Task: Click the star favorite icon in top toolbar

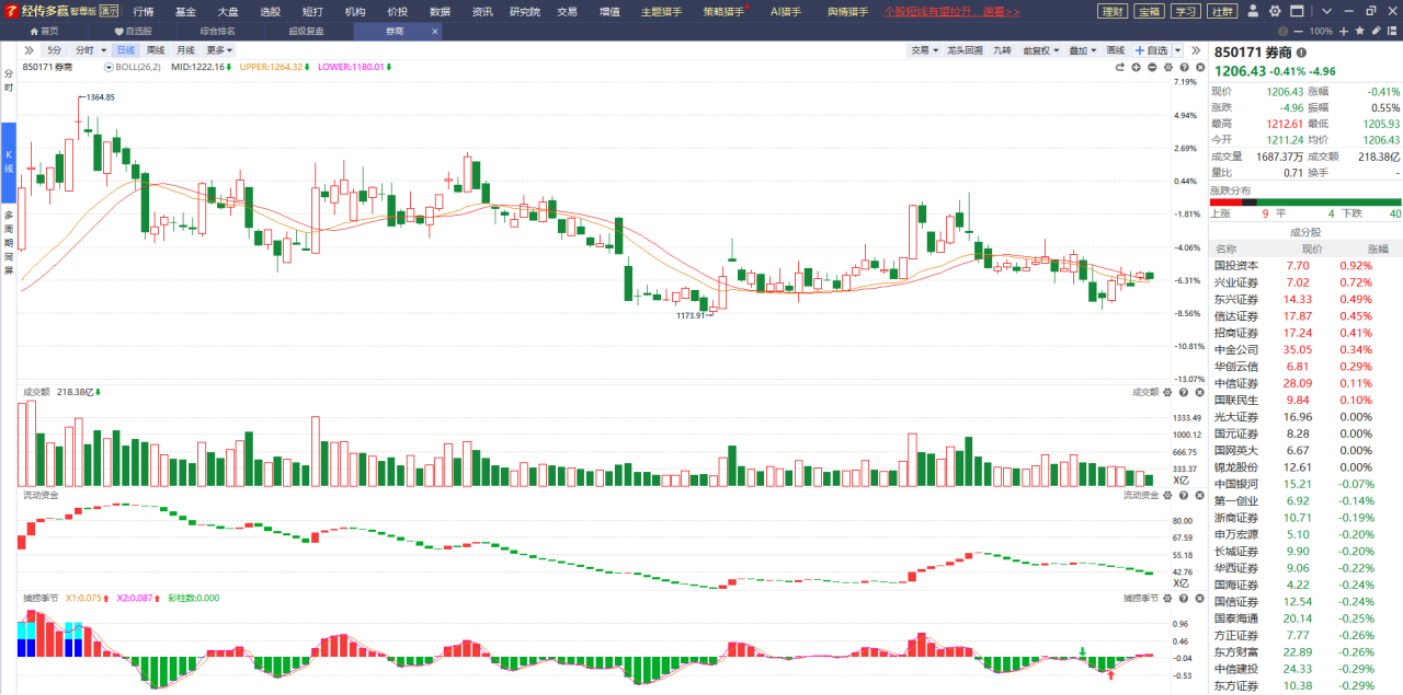Action: (1360, 31)
